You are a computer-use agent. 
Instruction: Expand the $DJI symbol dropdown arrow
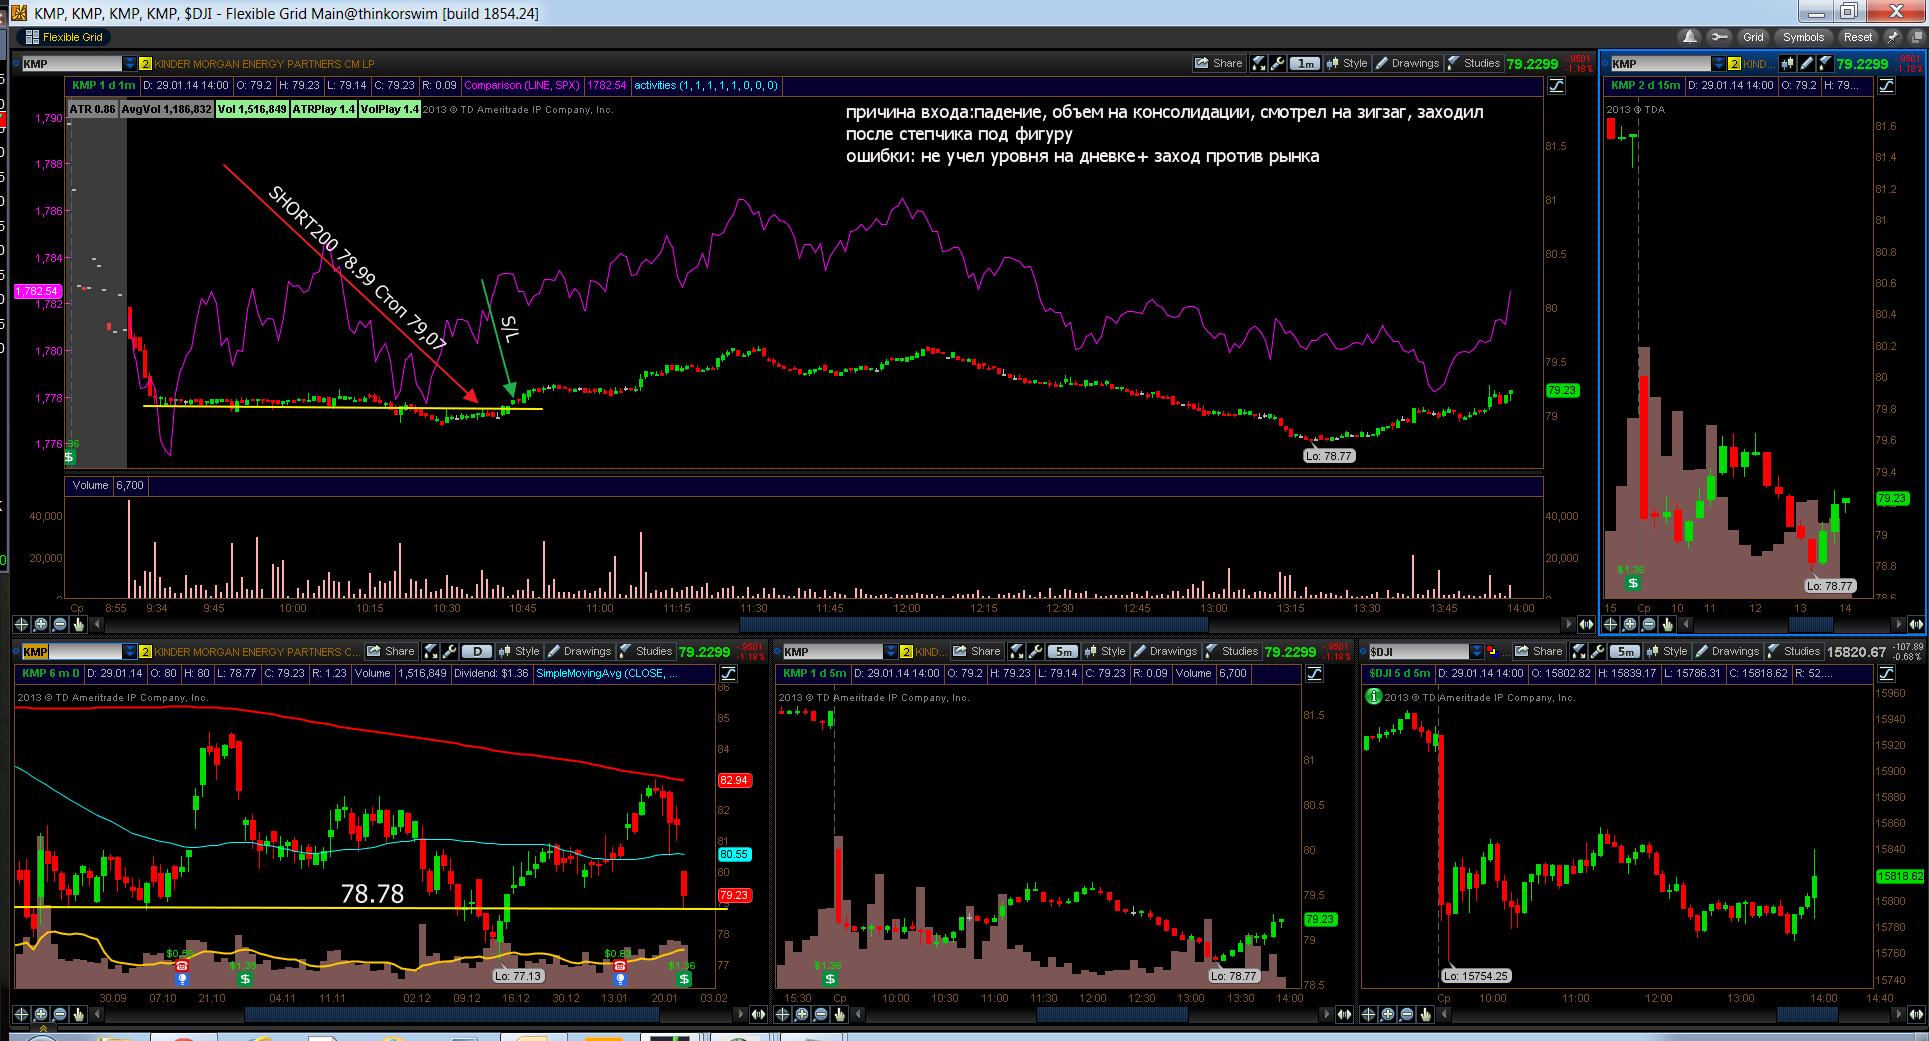[1476, 651]
